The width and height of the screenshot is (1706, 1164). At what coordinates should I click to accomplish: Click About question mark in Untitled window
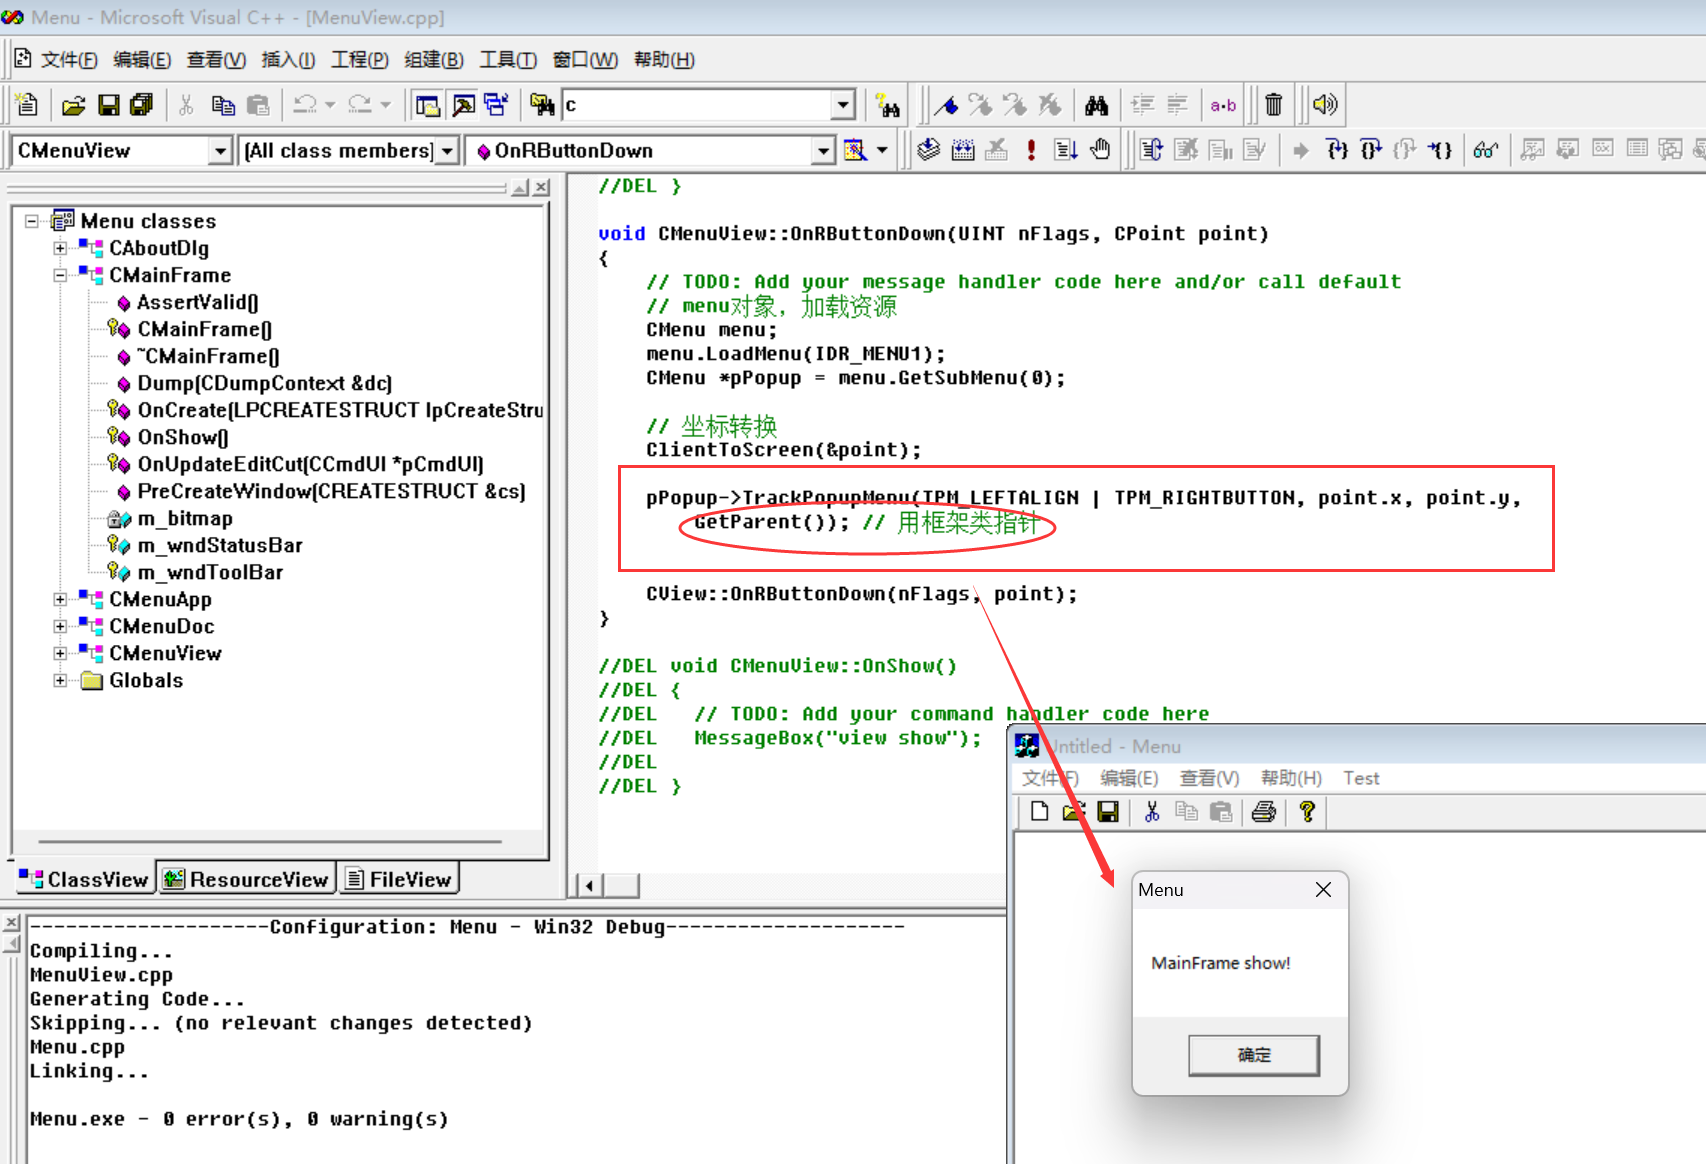(1307, 812)
